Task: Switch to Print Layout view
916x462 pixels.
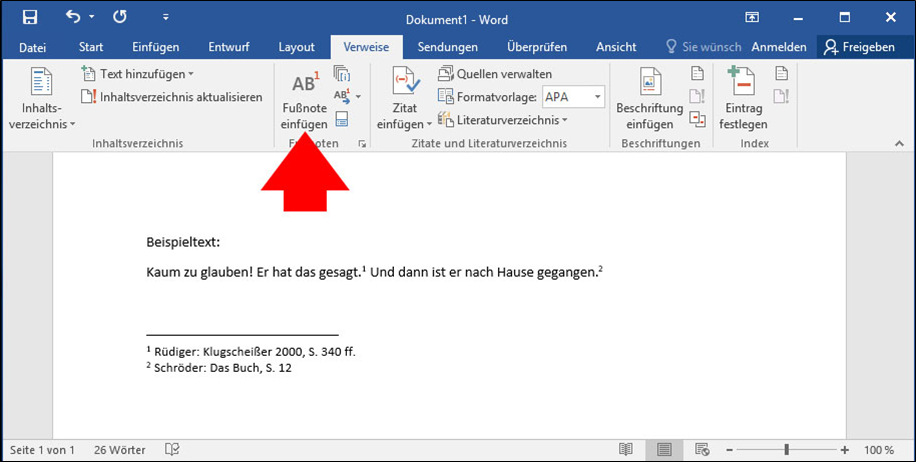Action: point(664,450)
